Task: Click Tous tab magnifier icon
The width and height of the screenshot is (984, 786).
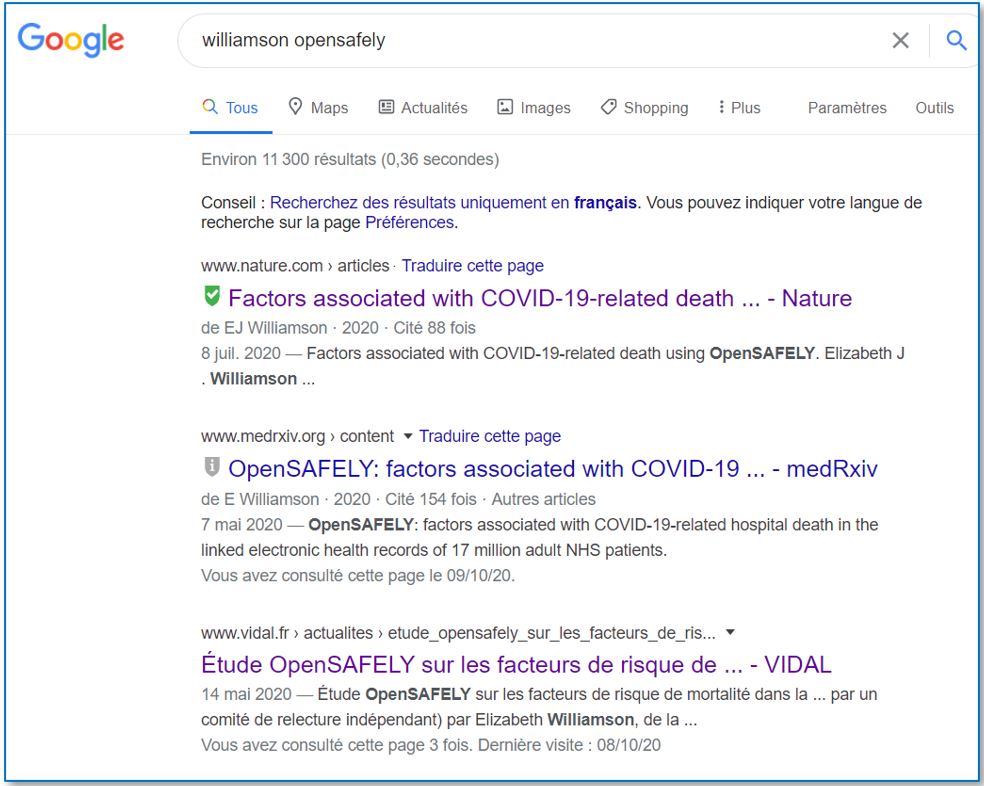Action: [210, 107]
